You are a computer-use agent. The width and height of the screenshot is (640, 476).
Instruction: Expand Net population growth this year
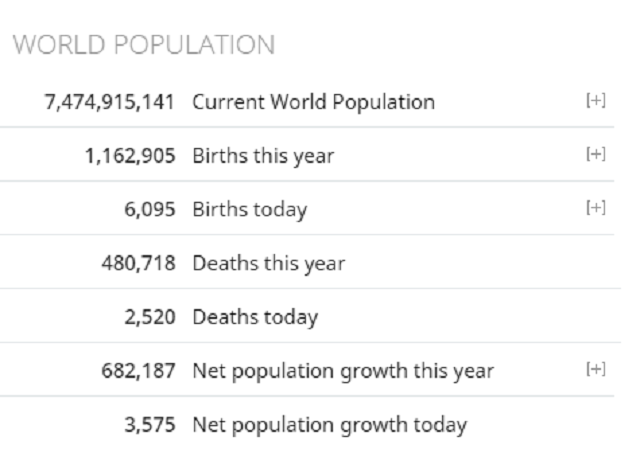click(x=597, y=371)
